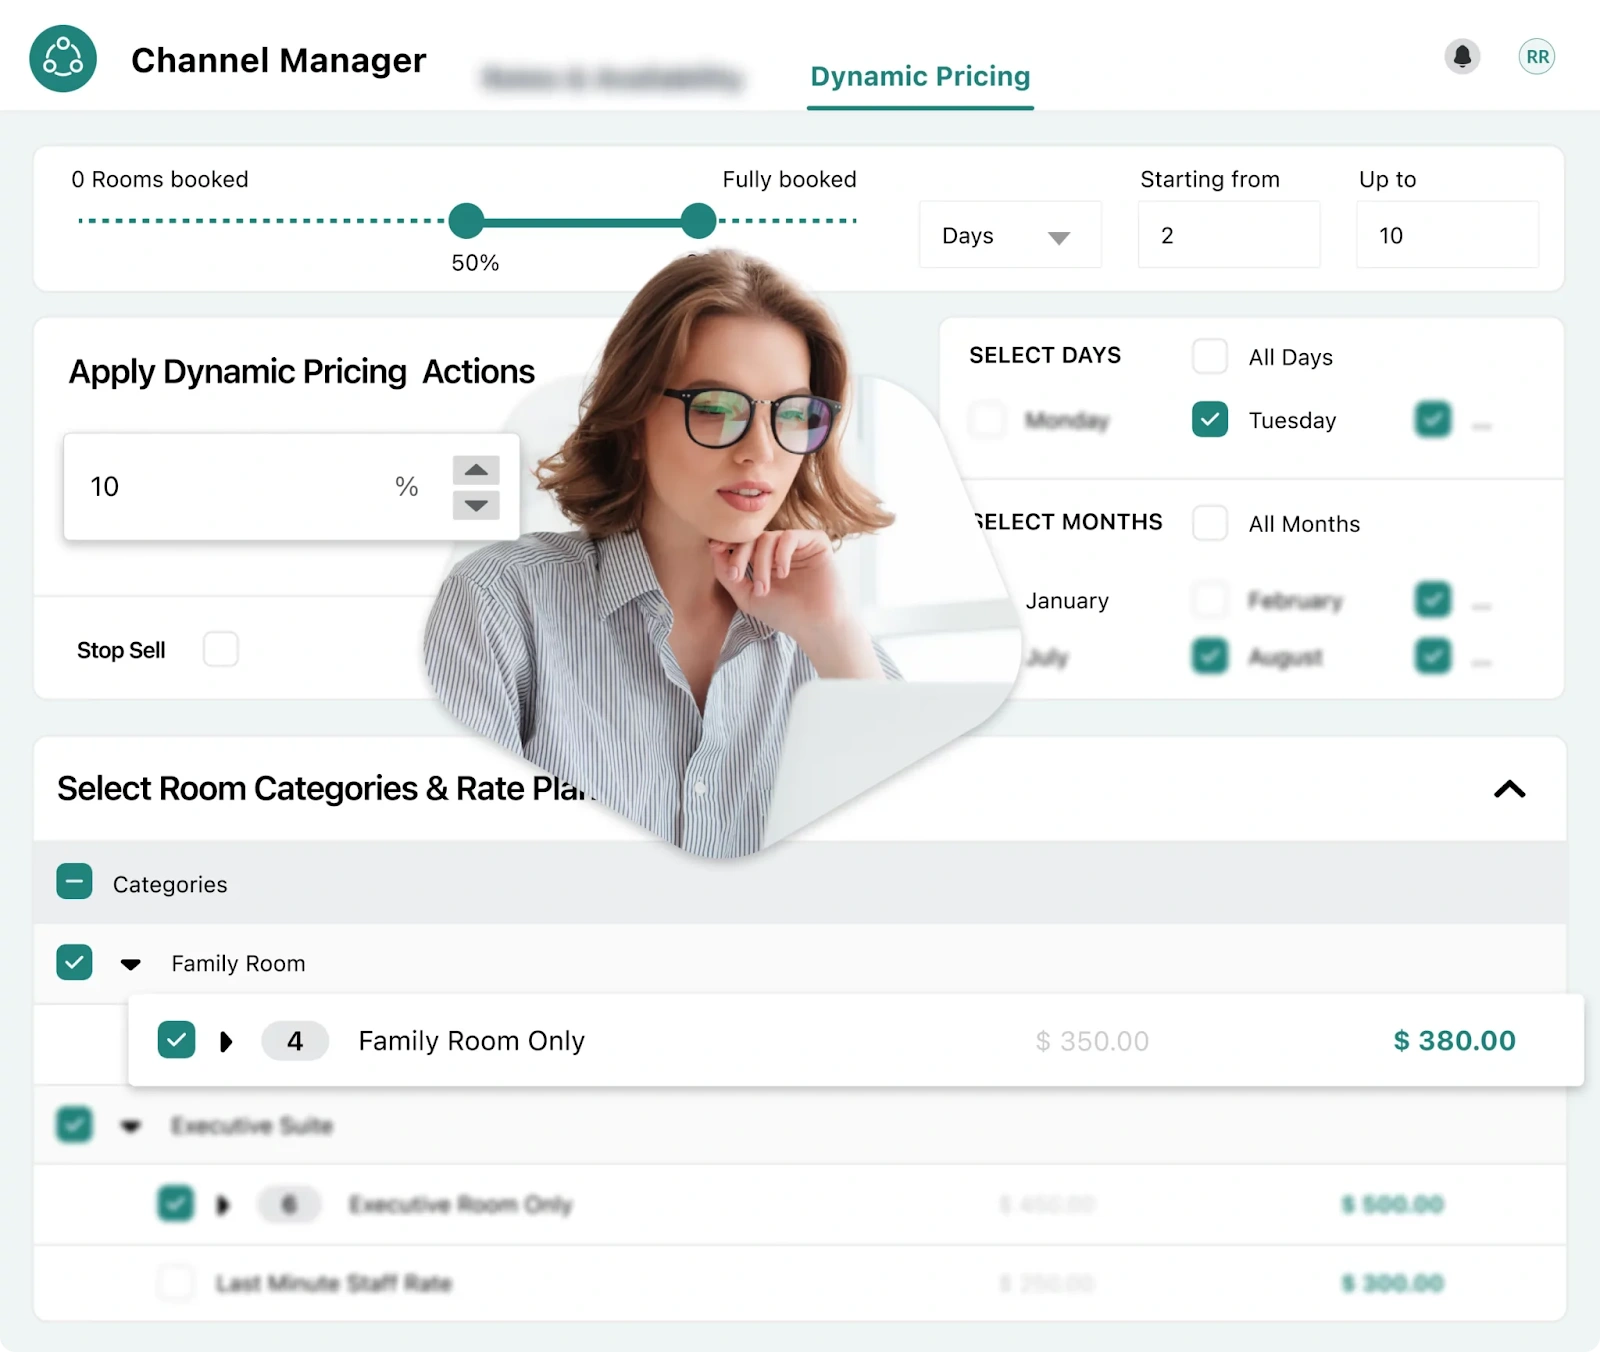The image size is (1600, 1352).
Task: Click the $ 380.00 adjusted price
Action: click(1454, 1041)
